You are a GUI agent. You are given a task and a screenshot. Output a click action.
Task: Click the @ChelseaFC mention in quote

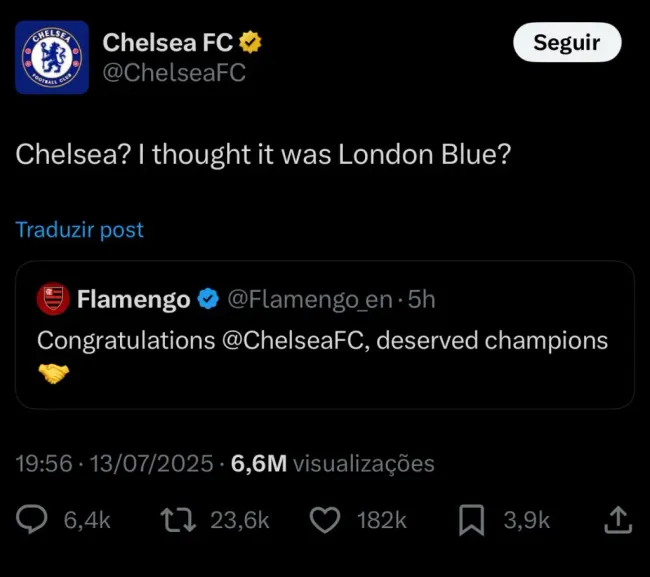(298, 340)
